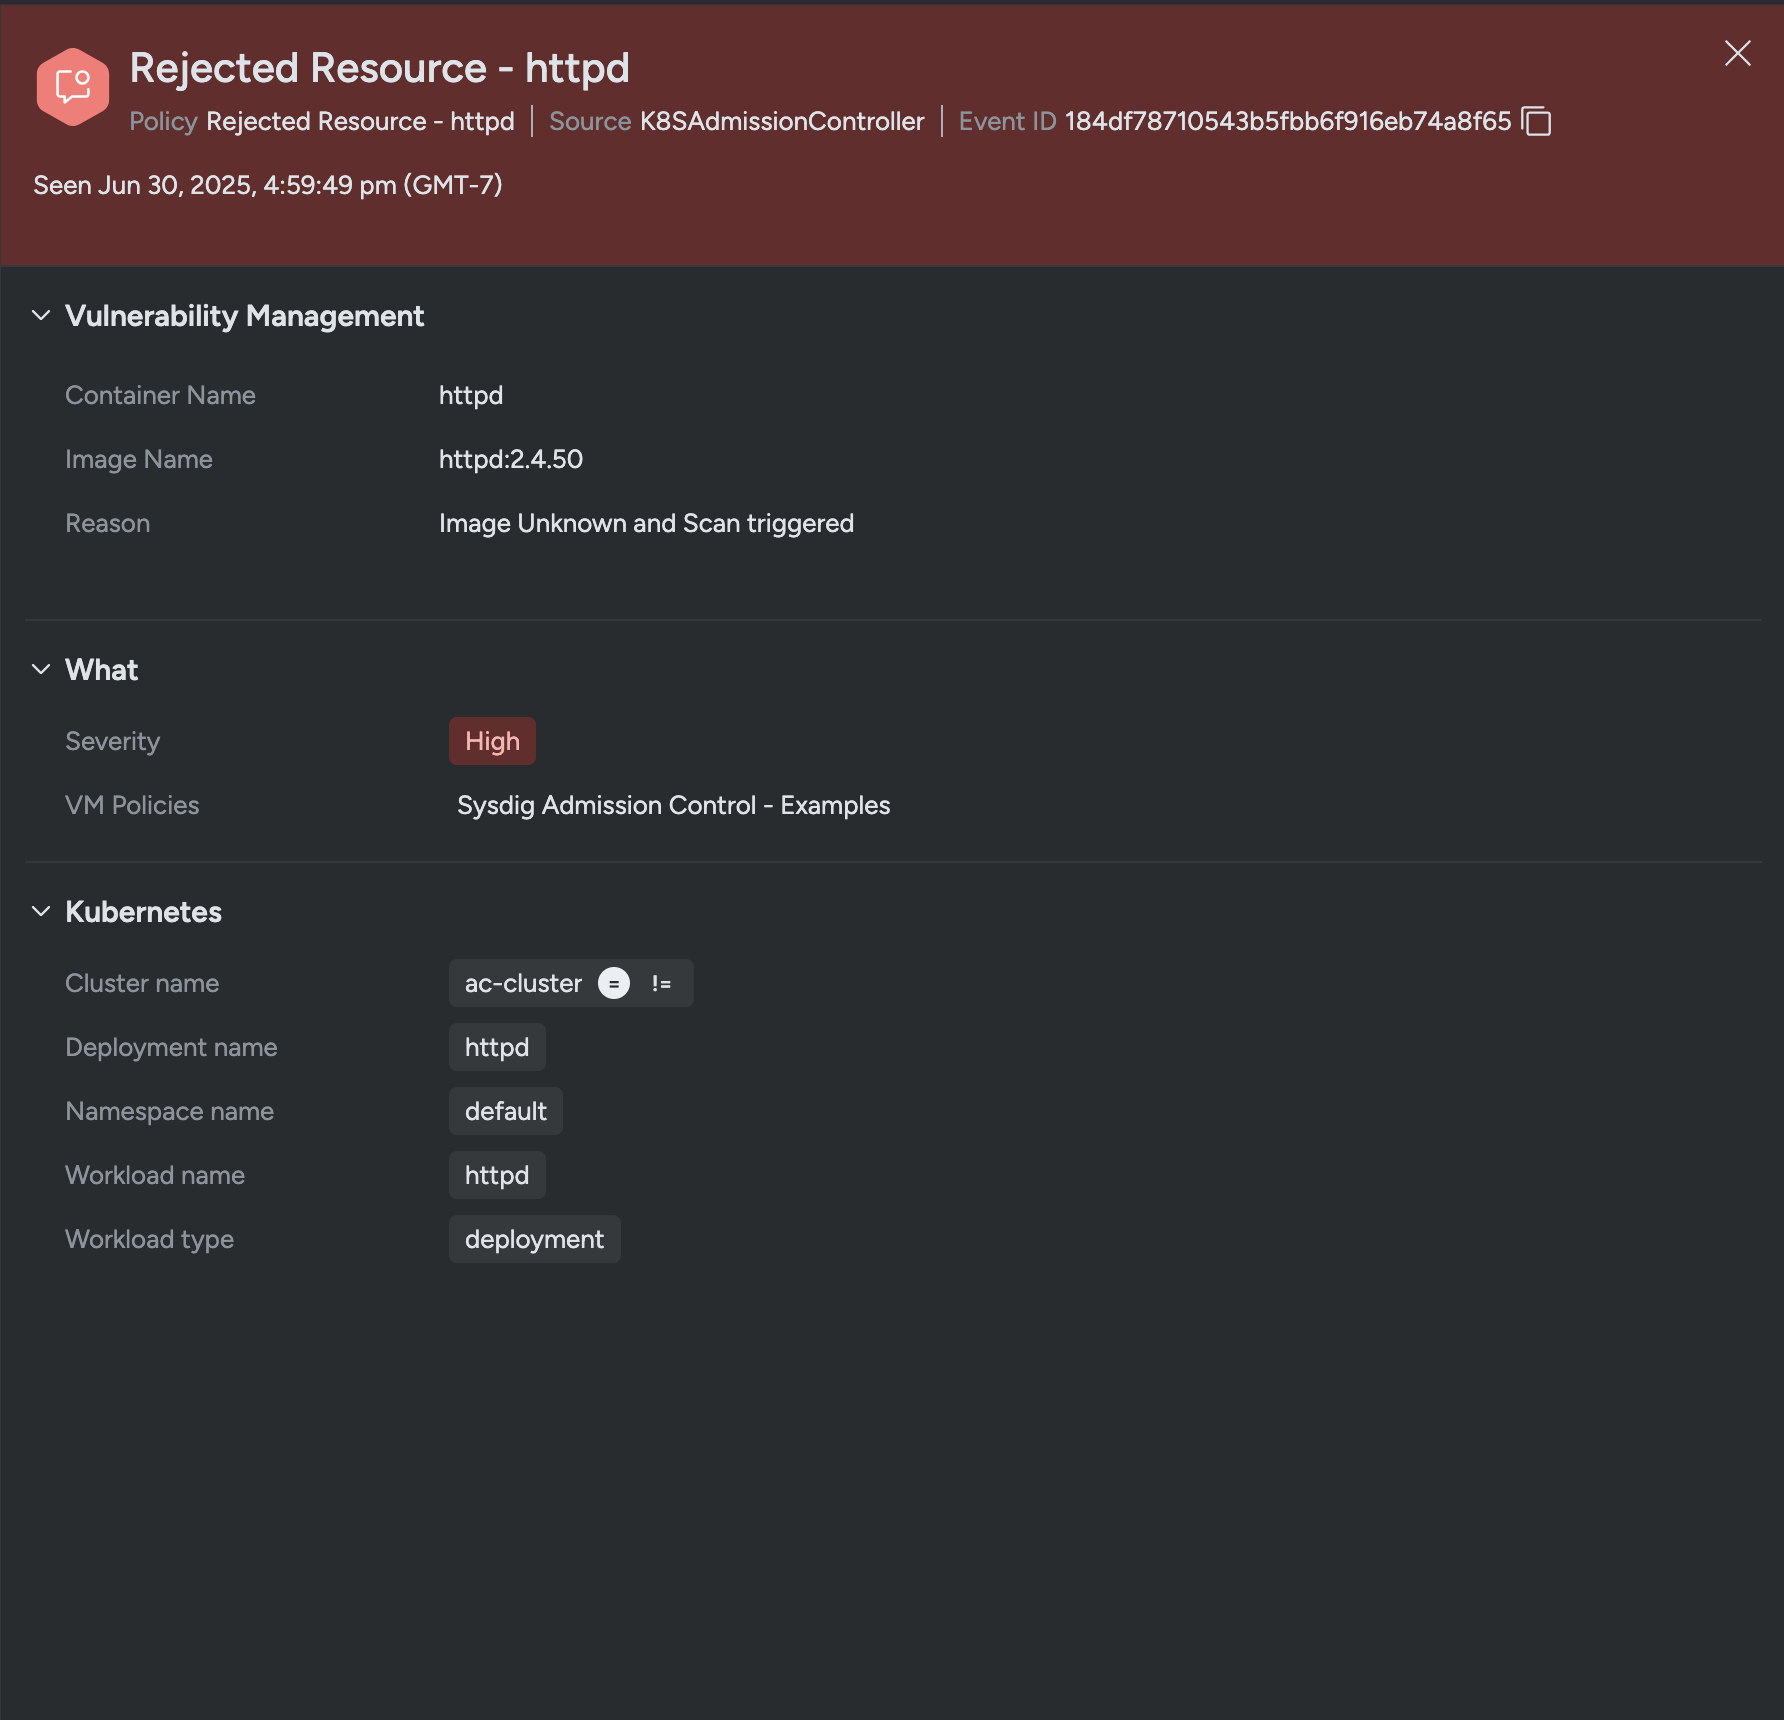
Task: Select the ac-cluster cluster name chip
Action: 523,983
